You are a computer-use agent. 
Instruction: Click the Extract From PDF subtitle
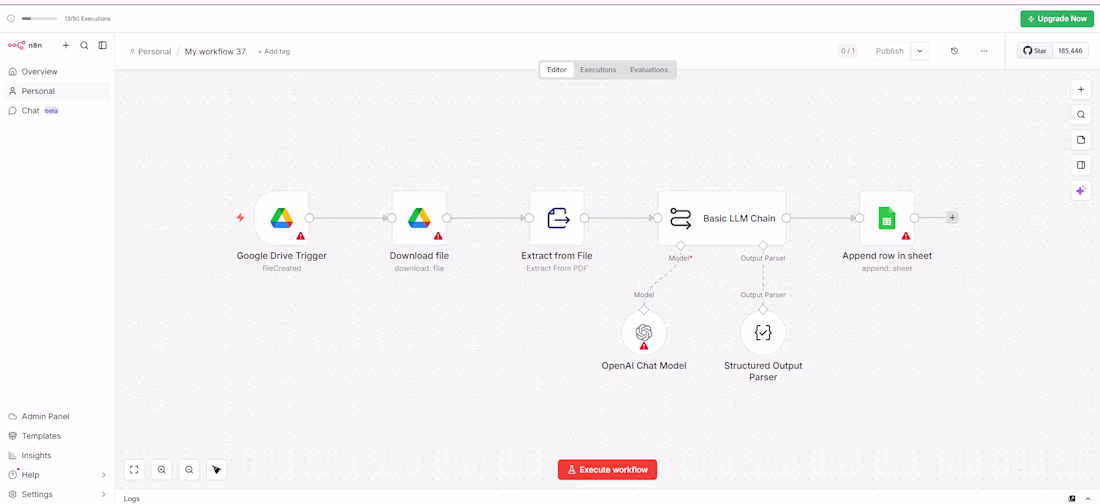coord(557,268)
